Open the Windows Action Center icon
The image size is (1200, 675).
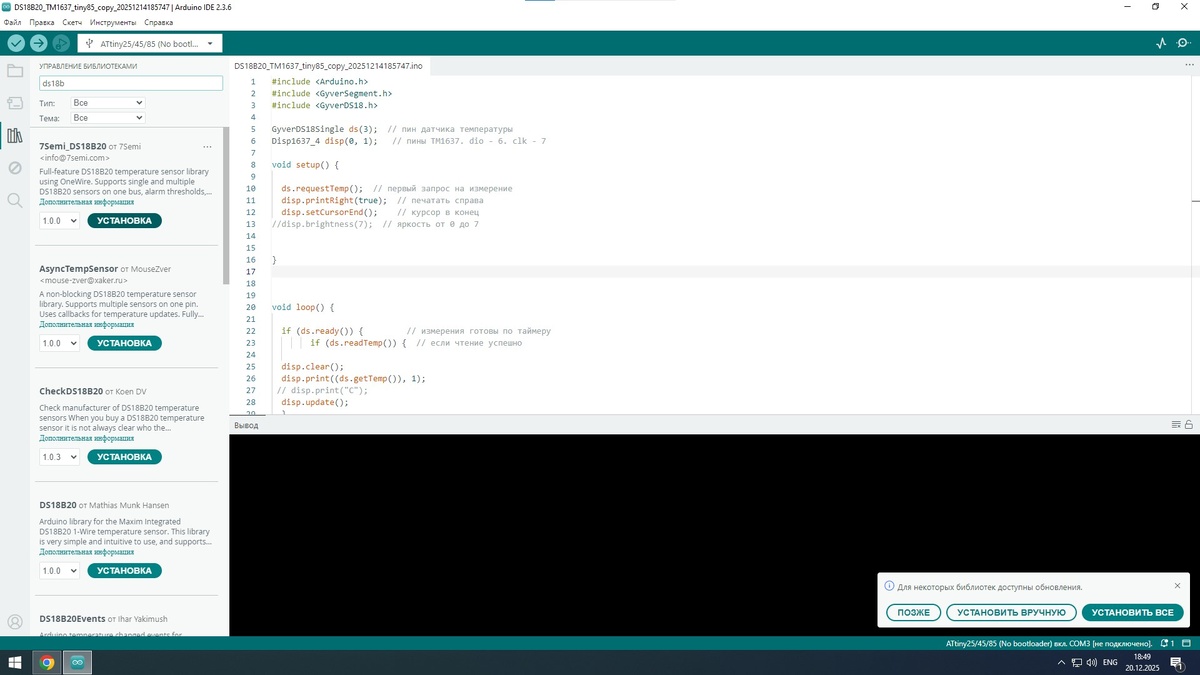click(1175, 663)
